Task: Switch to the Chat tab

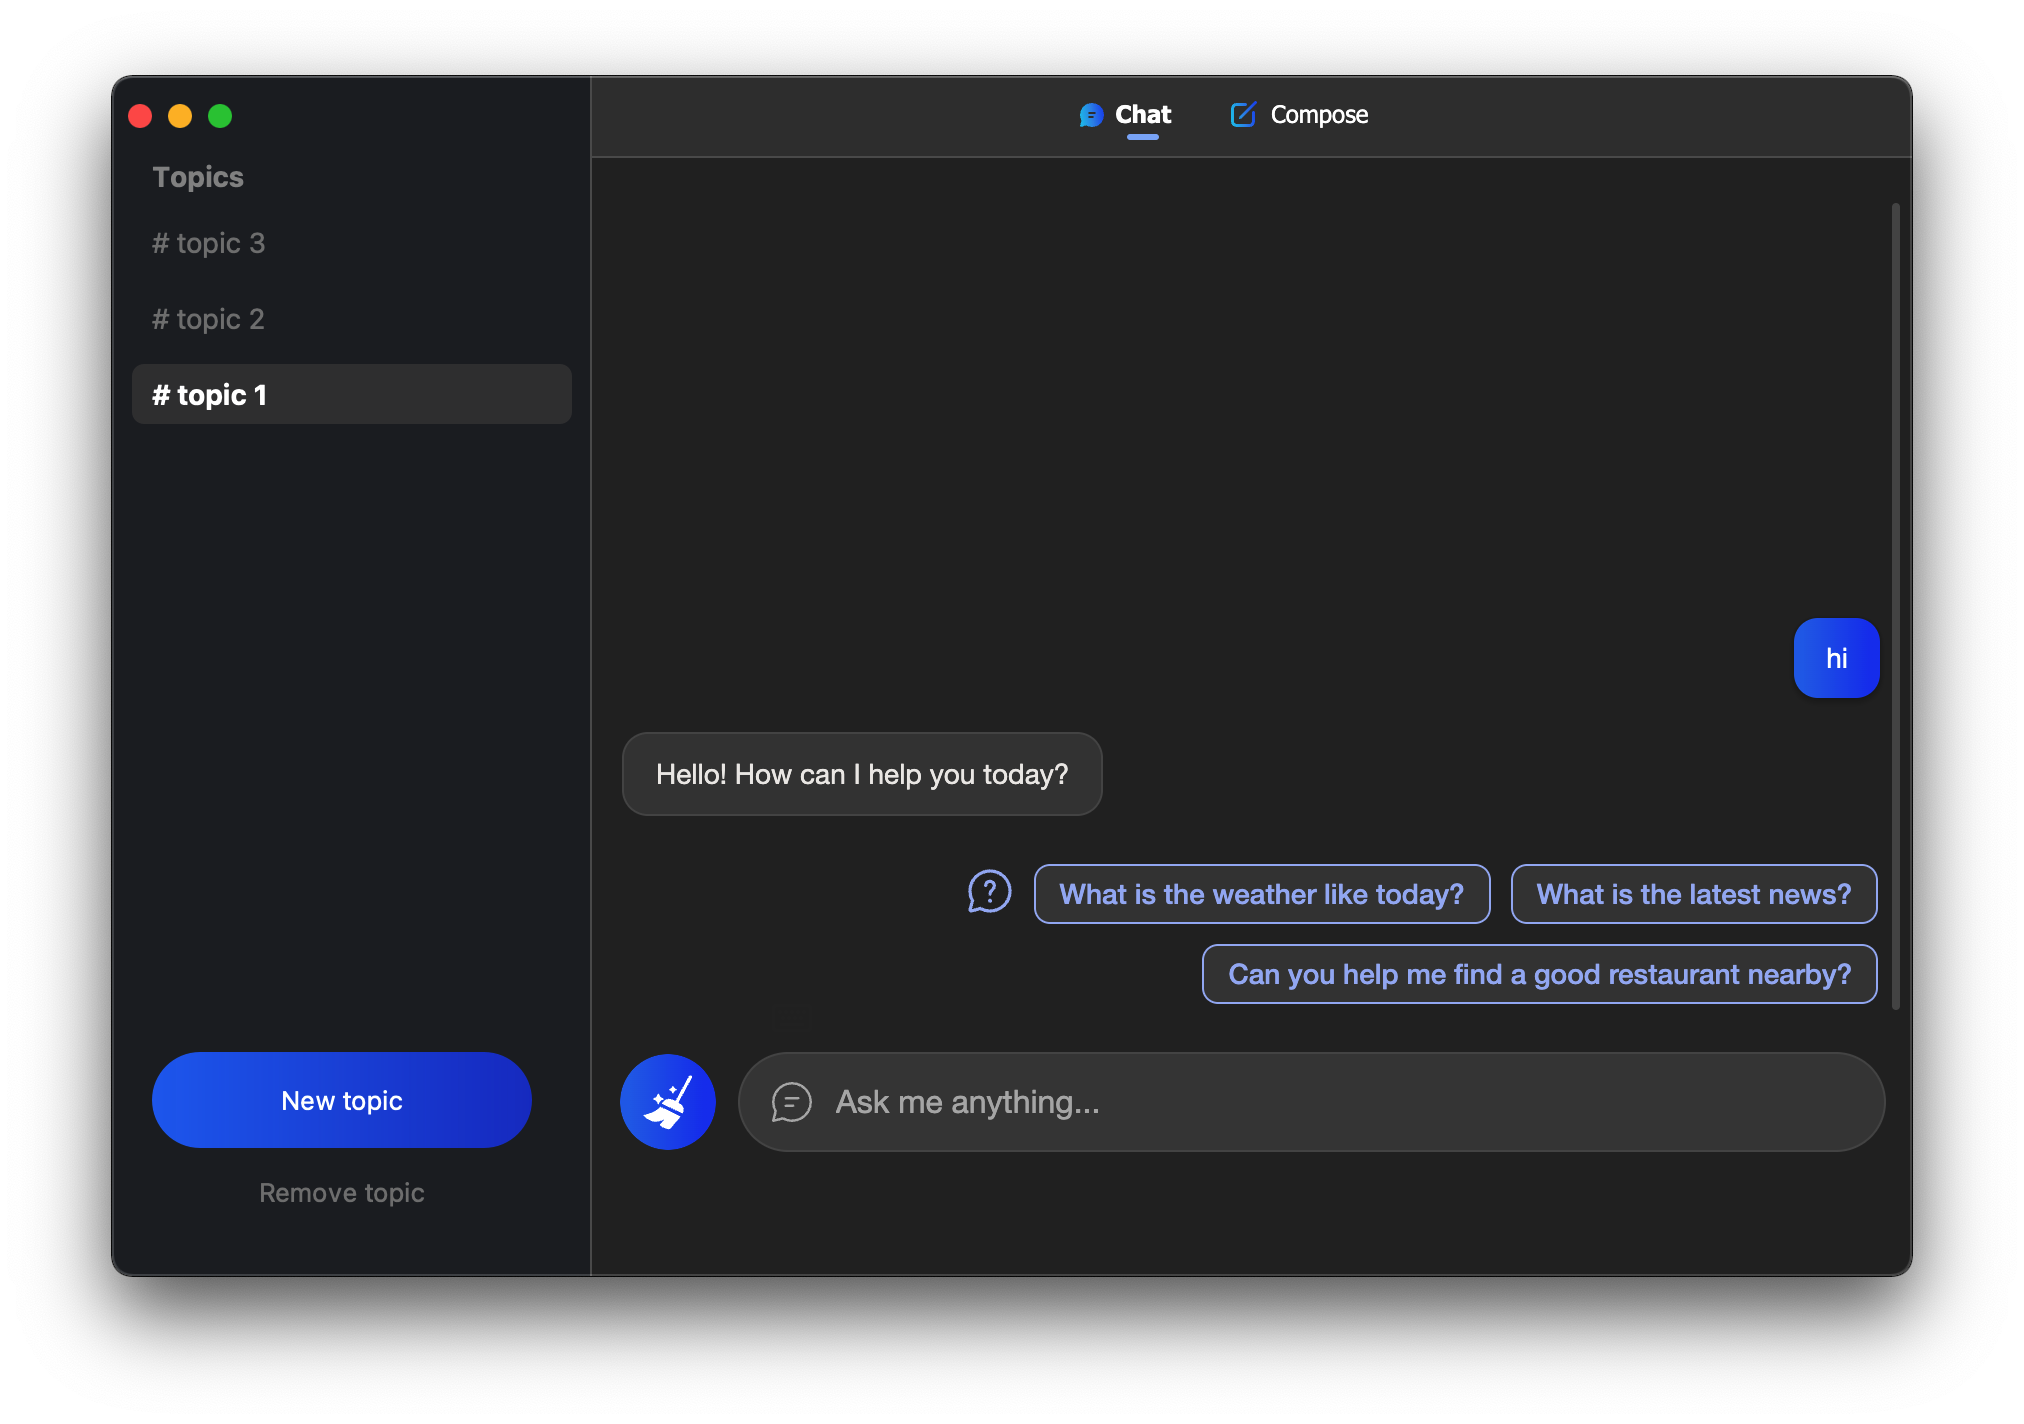Action: (x=1142, y=115)
